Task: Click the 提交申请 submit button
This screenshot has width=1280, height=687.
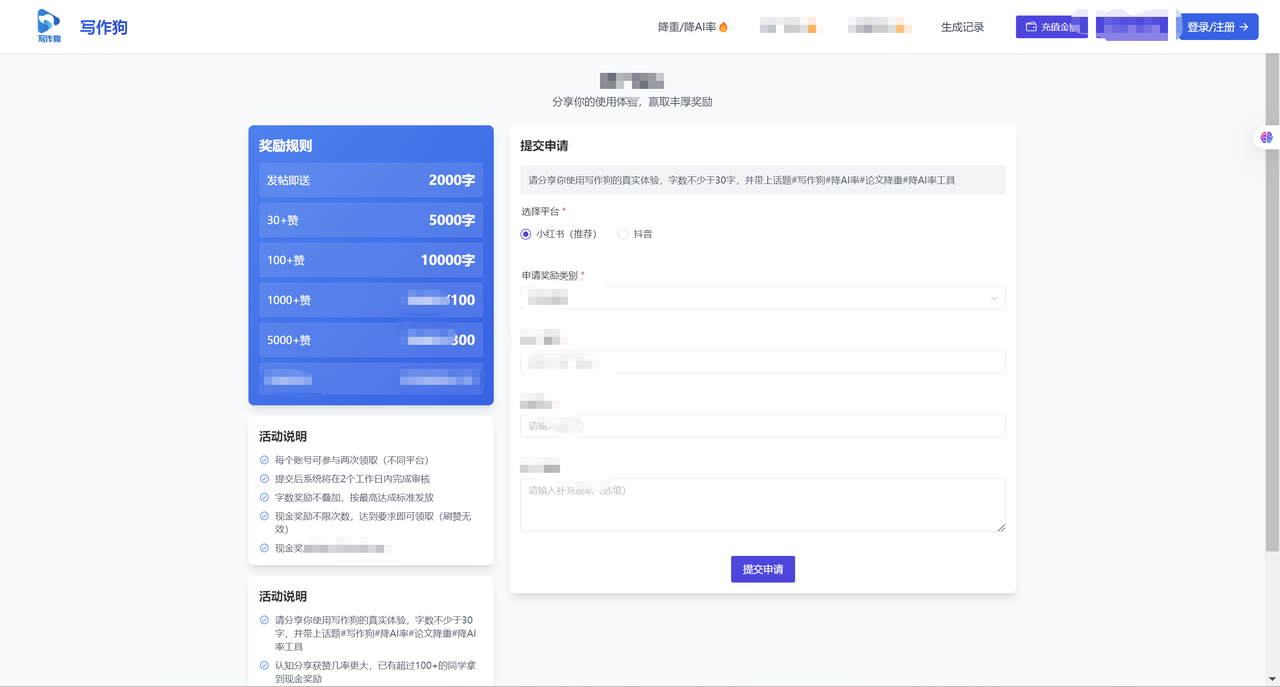Action: 763,569
